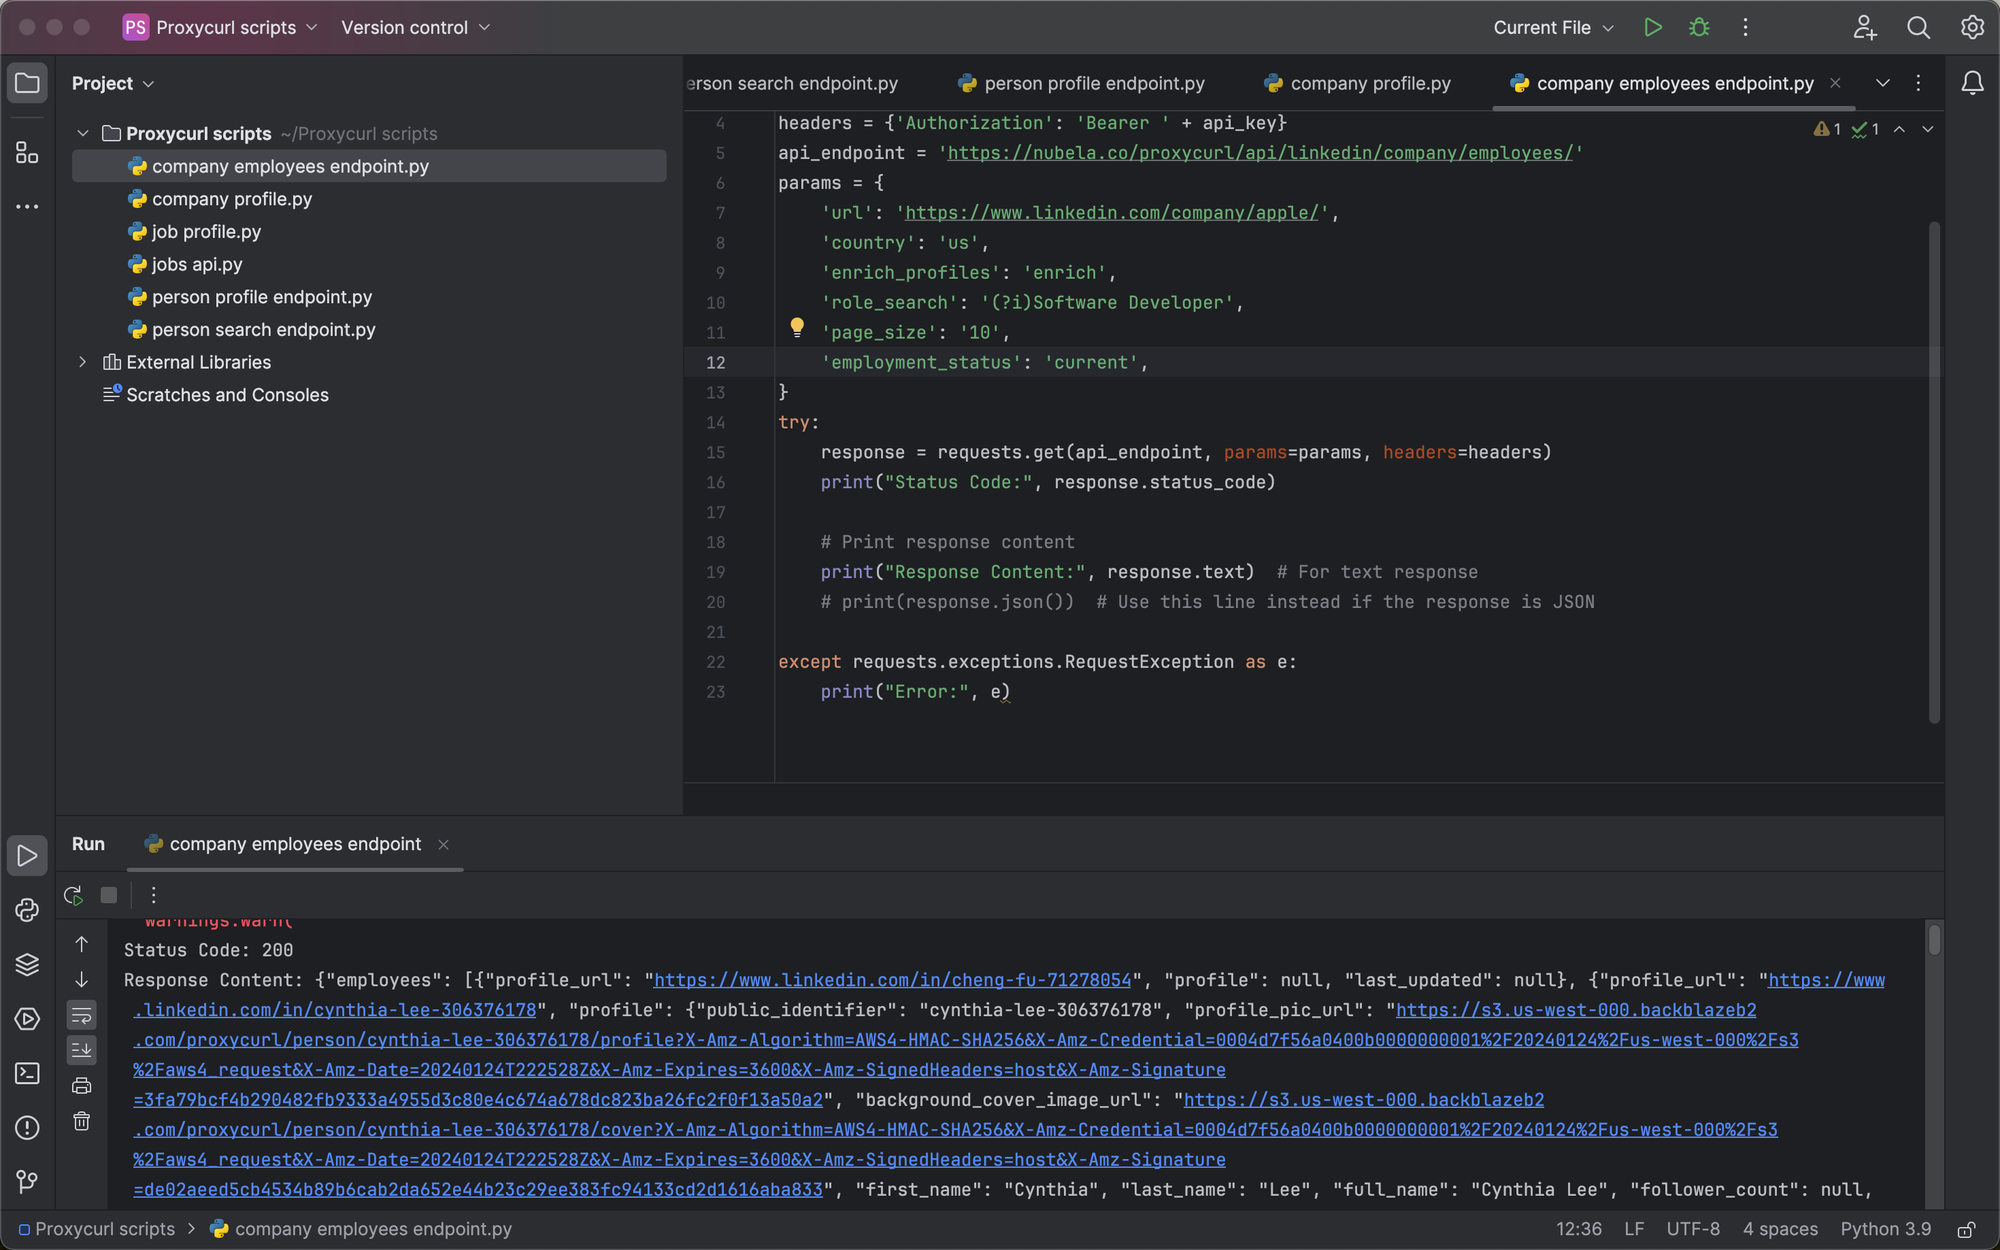Image resolution: width=2000 pixels, height=1250 pixels.
Task: Click the UTF-8 encoding status bar item
Action: (x=1693, y=1229)
